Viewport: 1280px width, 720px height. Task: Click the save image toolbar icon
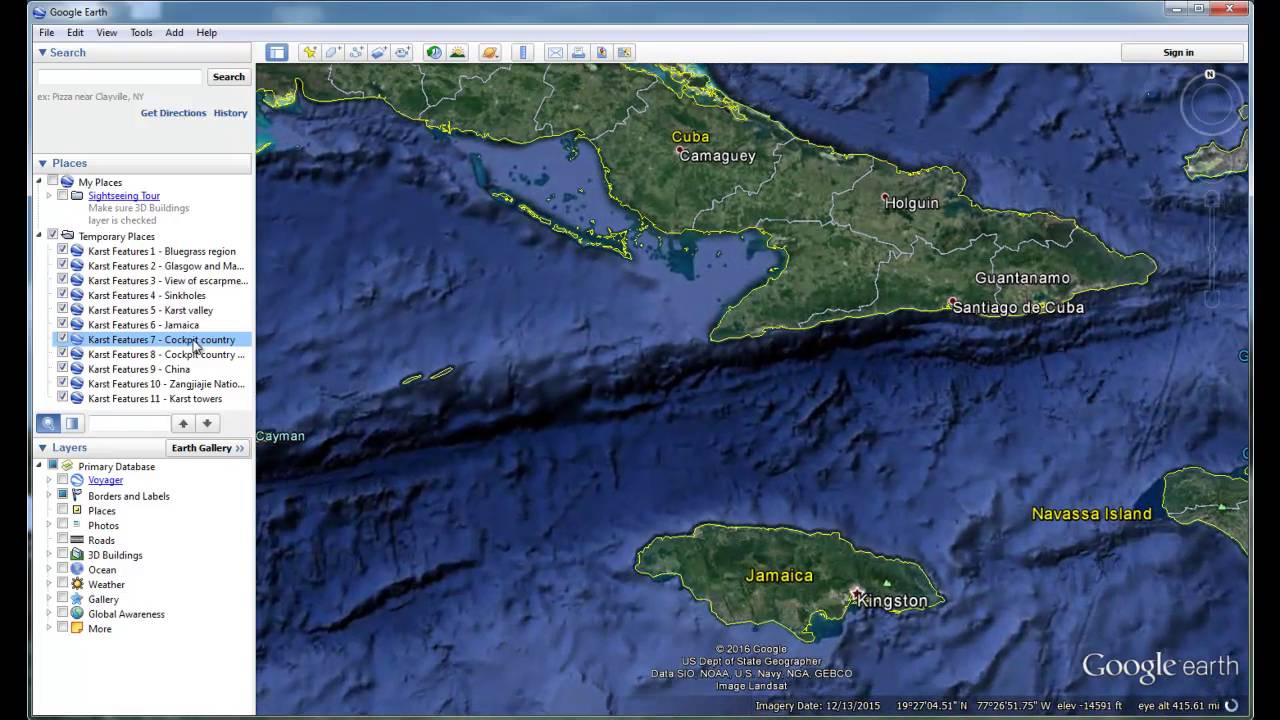(601, 53)
